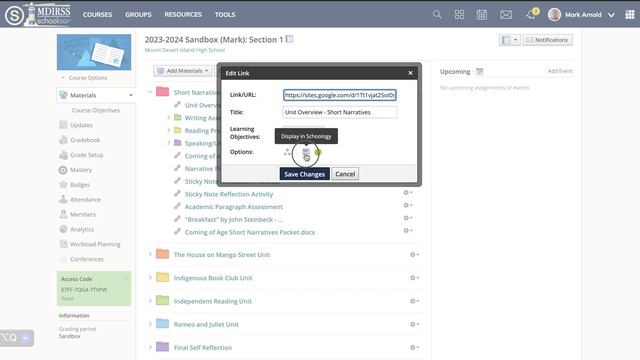Screen dimensions: 640x360
Task: Open Academic Paragraph Assessment link
Action: tap(233, 207)
